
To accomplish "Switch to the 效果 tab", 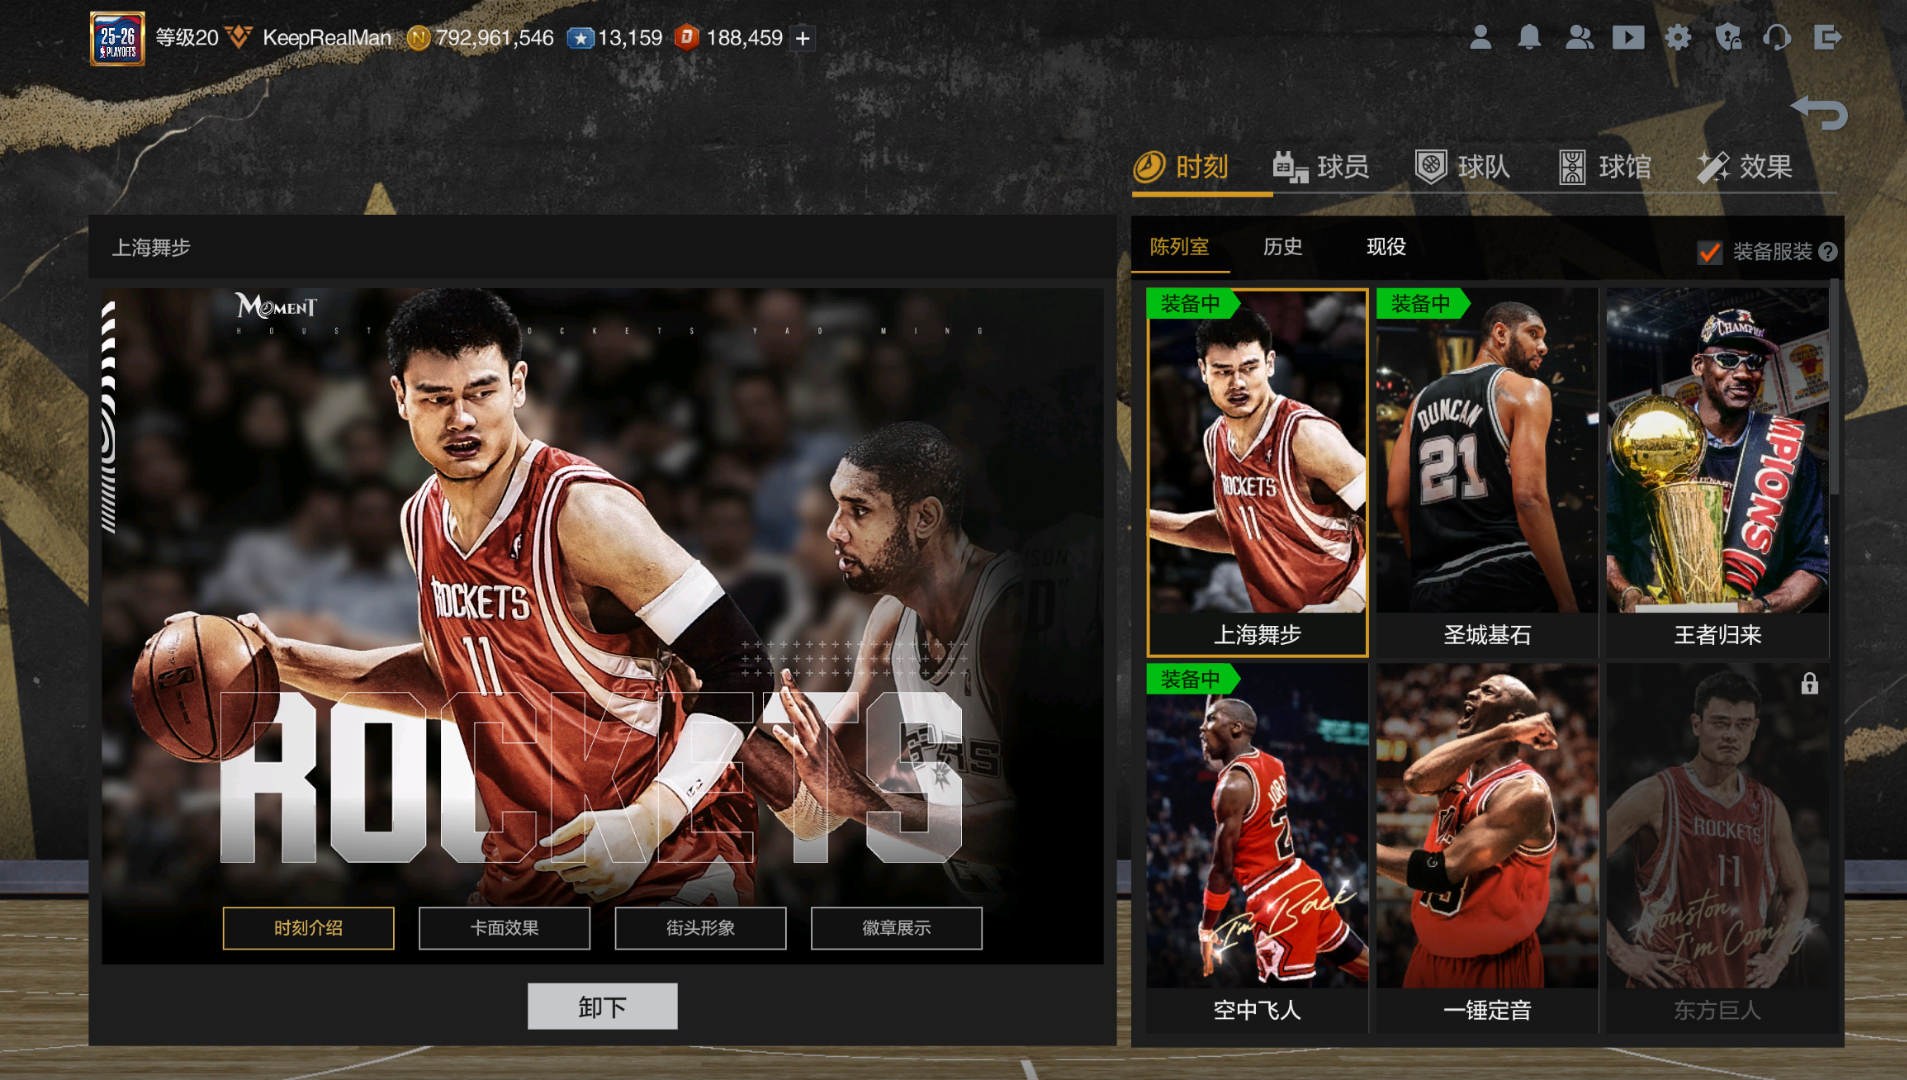I will (x=1744, y=167).
